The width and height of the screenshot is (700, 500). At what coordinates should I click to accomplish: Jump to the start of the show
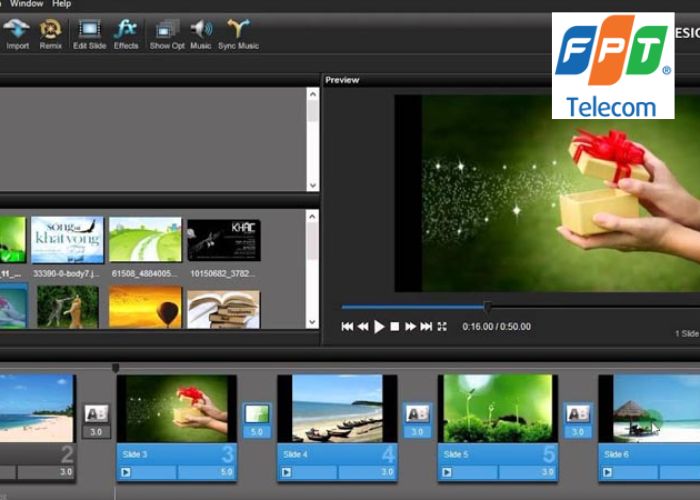(347, 326)
